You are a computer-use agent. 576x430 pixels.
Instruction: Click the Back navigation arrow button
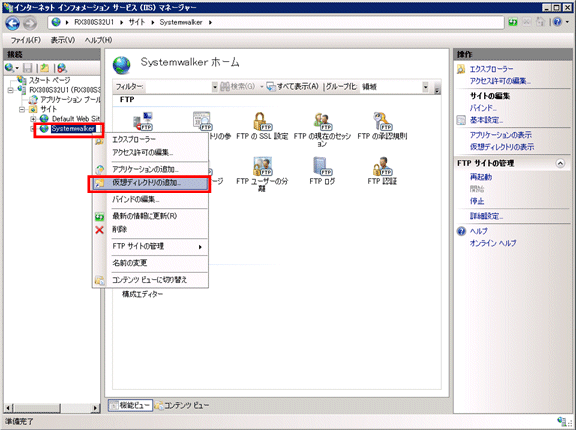[12, 24]
